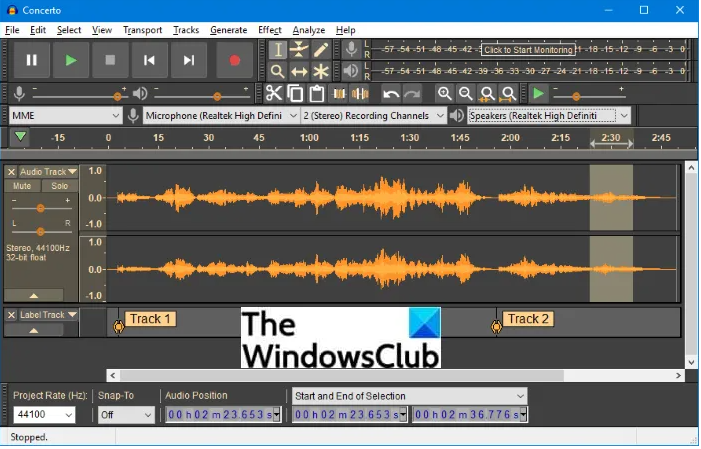The image size is (701, 449).
Task: Click the Audio Track pan L/R slider
Action: 41,232
